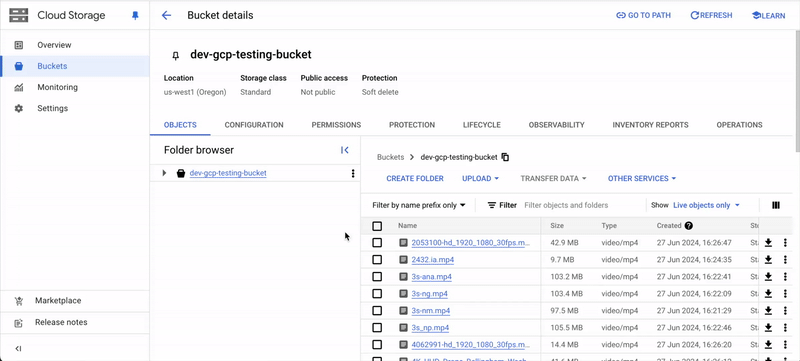Image resolution: width=800 pixels, height=361 pixels.
Task: Expand dev-gcp-testing-bucket tree node
Action: coord(164,173)
